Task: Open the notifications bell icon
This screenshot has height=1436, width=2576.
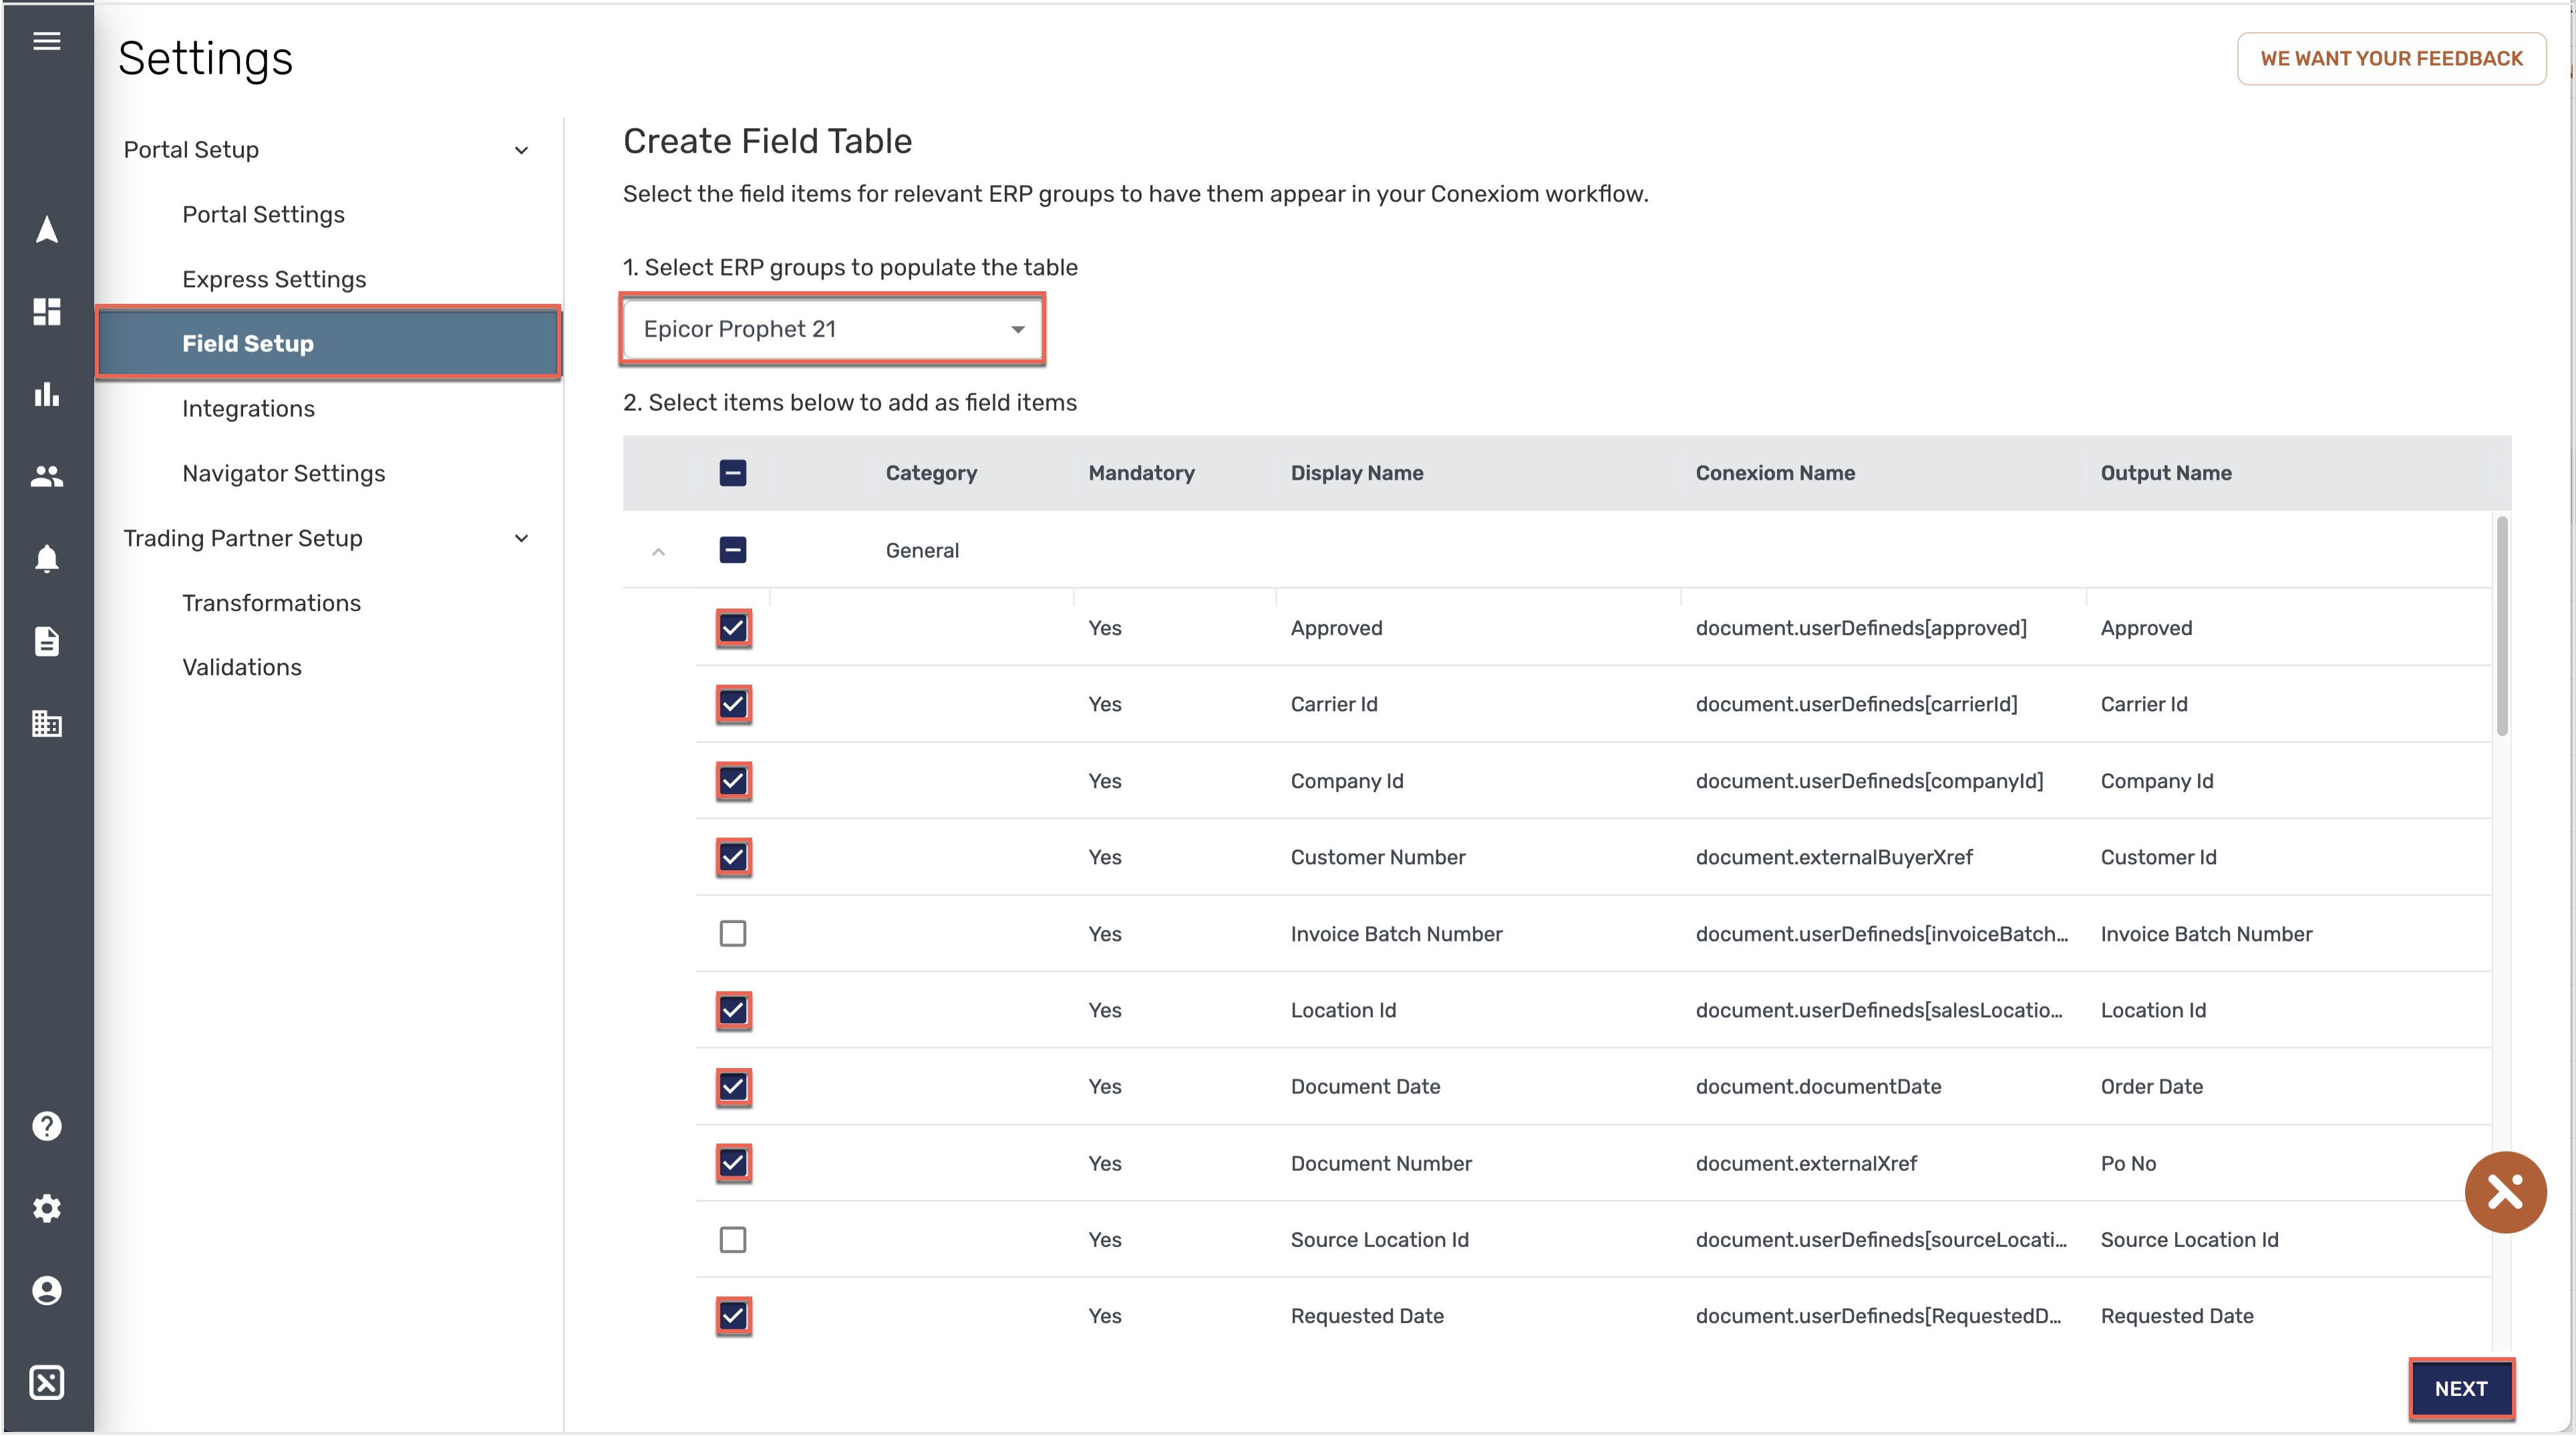Action: click(46, 558)
